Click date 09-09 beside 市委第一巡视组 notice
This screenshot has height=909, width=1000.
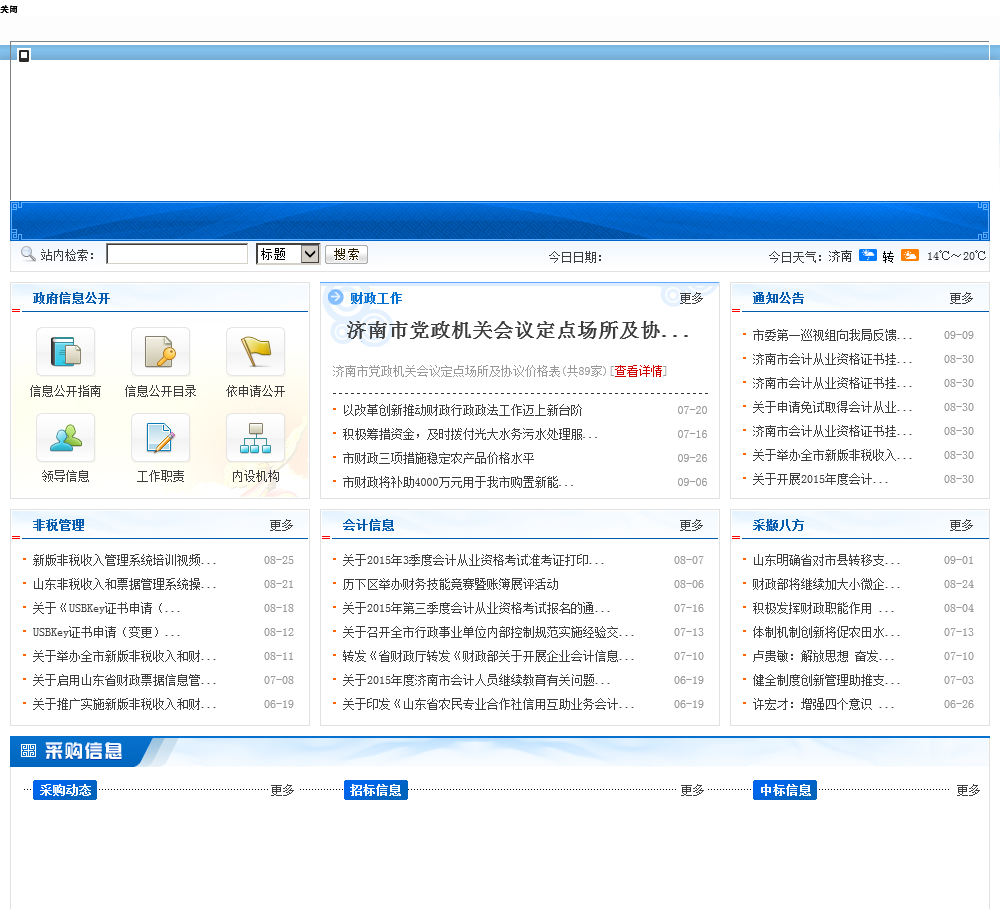click(x=959, y=335)
